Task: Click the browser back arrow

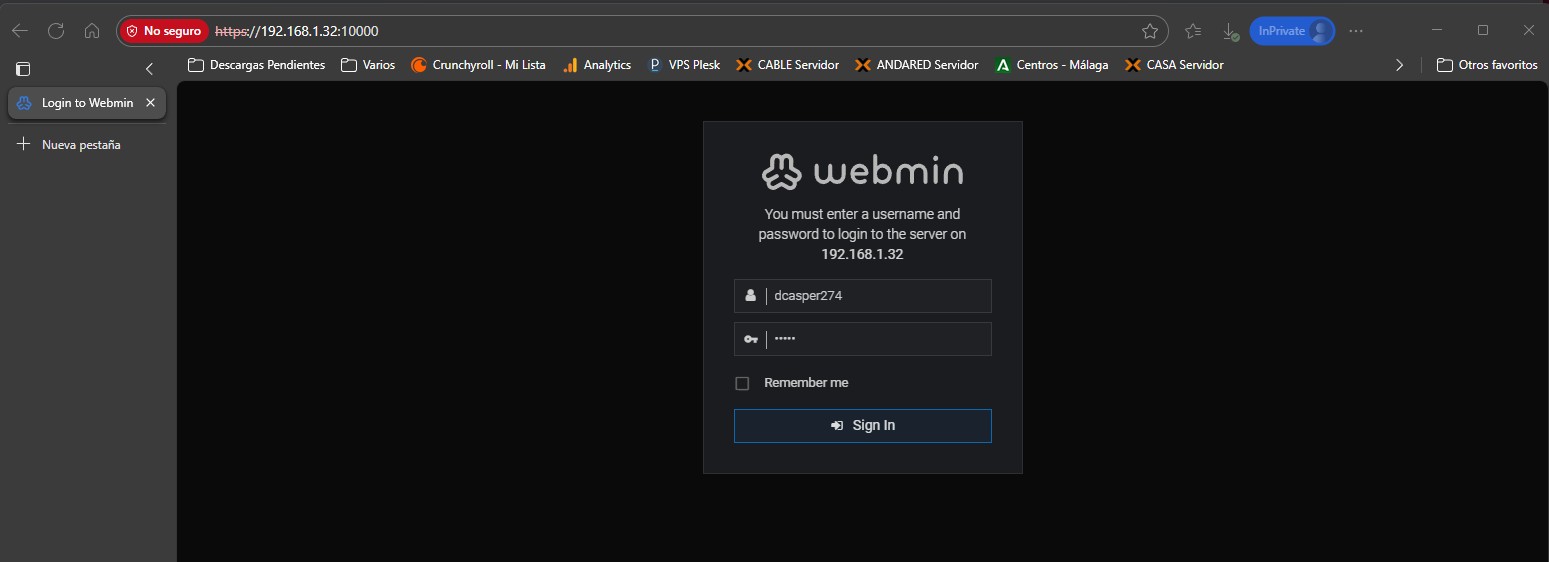Action: 20,31
